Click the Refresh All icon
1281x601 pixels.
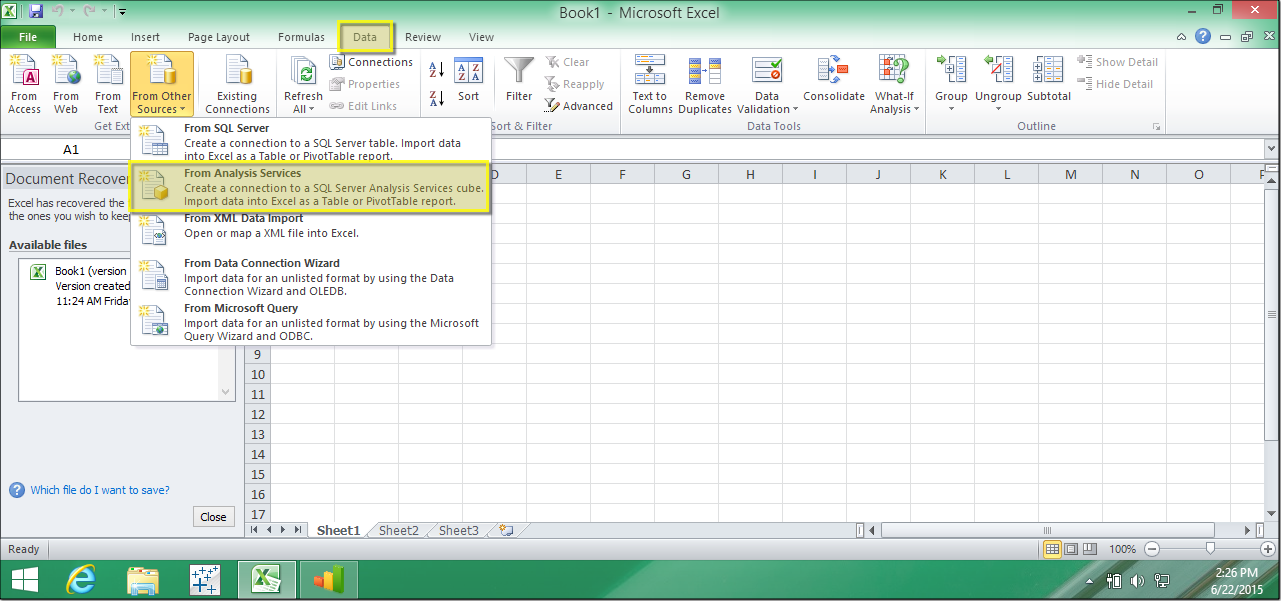(303, 72)
